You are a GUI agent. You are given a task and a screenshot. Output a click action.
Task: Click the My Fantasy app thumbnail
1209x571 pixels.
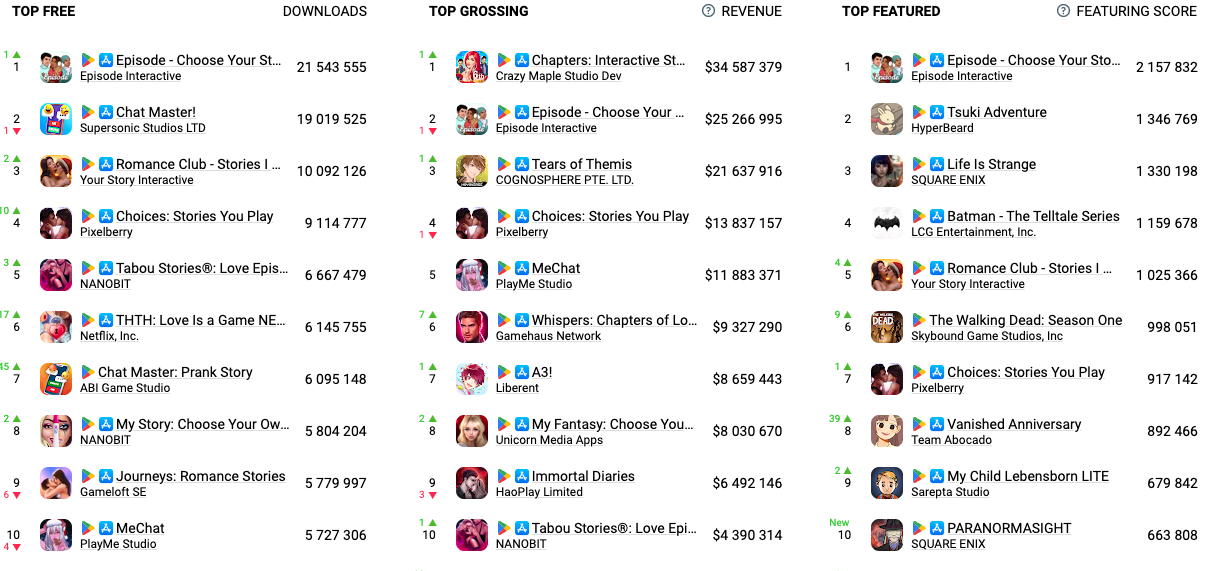pyautogui.click(x=472, y=431)
